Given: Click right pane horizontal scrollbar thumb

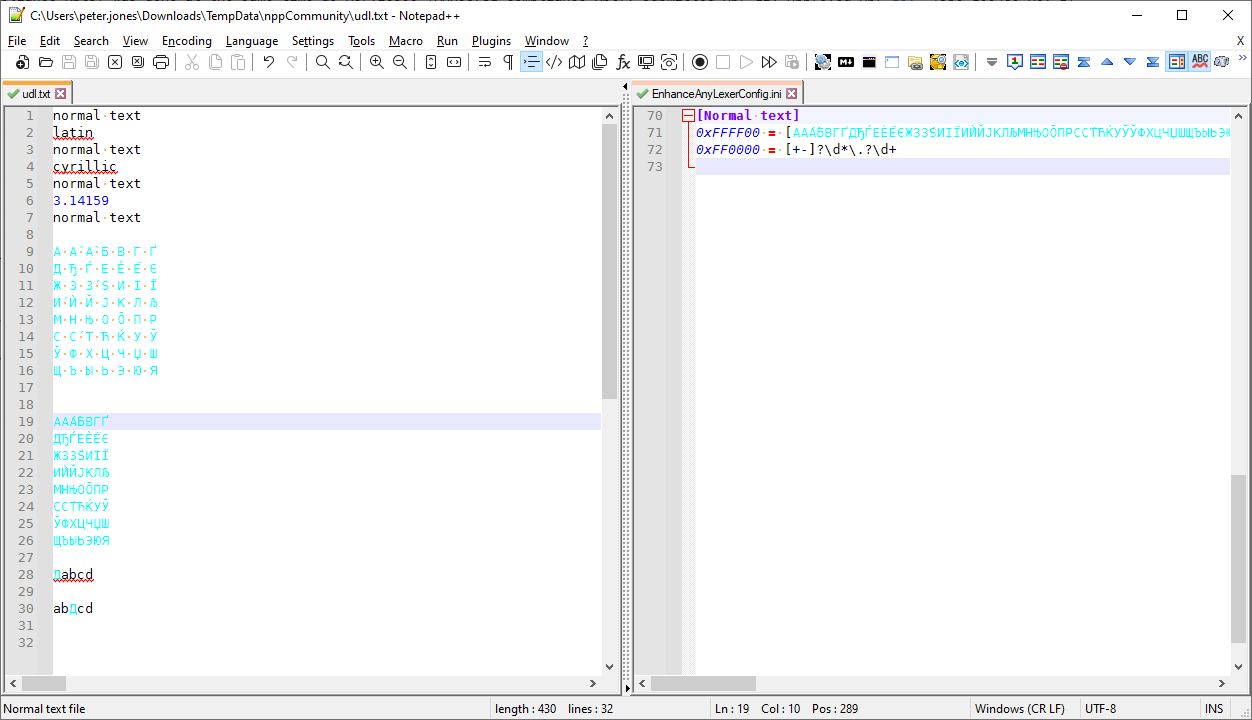Looking at the screenshot, I should pos(703,684).
